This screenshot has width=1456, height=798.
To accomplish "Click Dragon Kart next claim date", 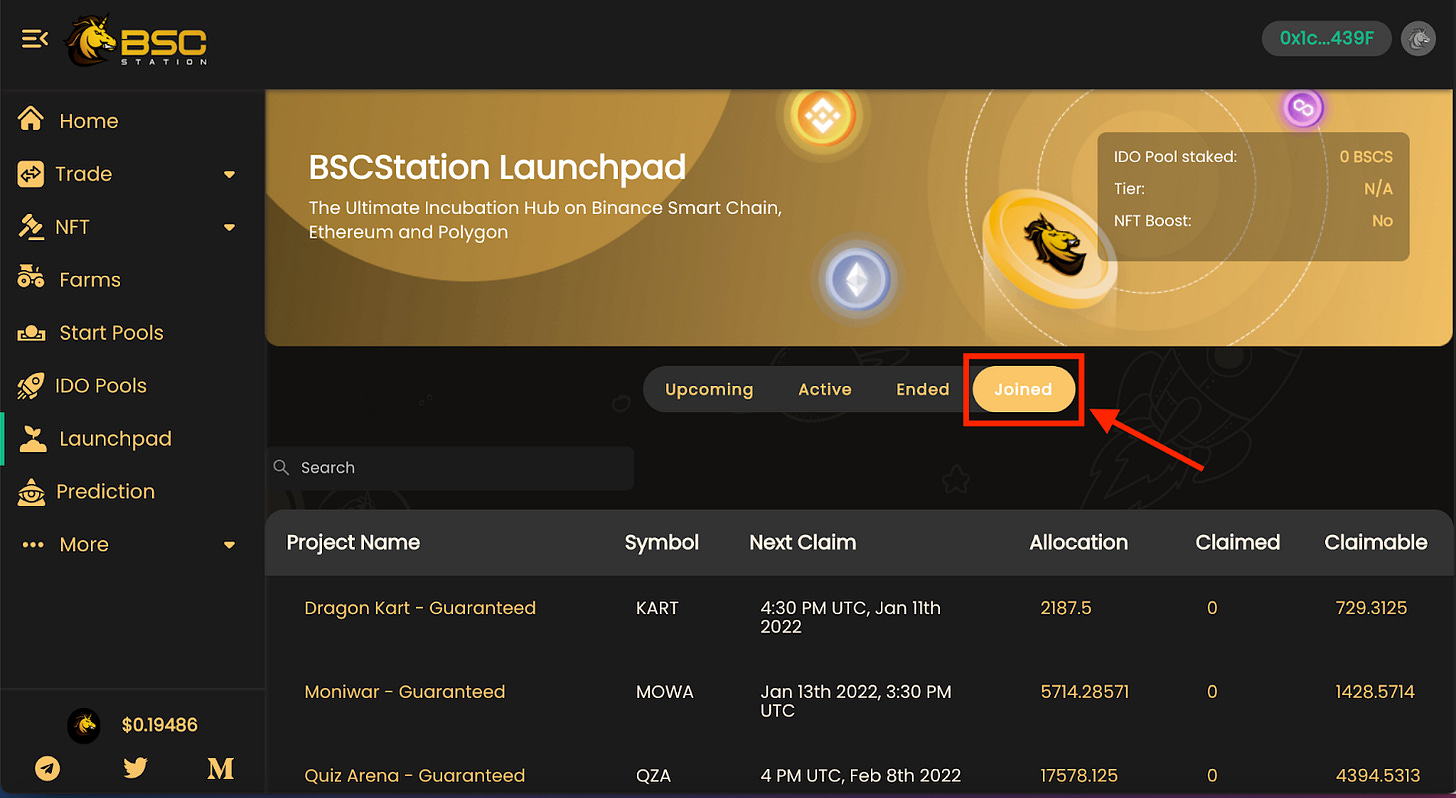I will [x=850, y=617].
